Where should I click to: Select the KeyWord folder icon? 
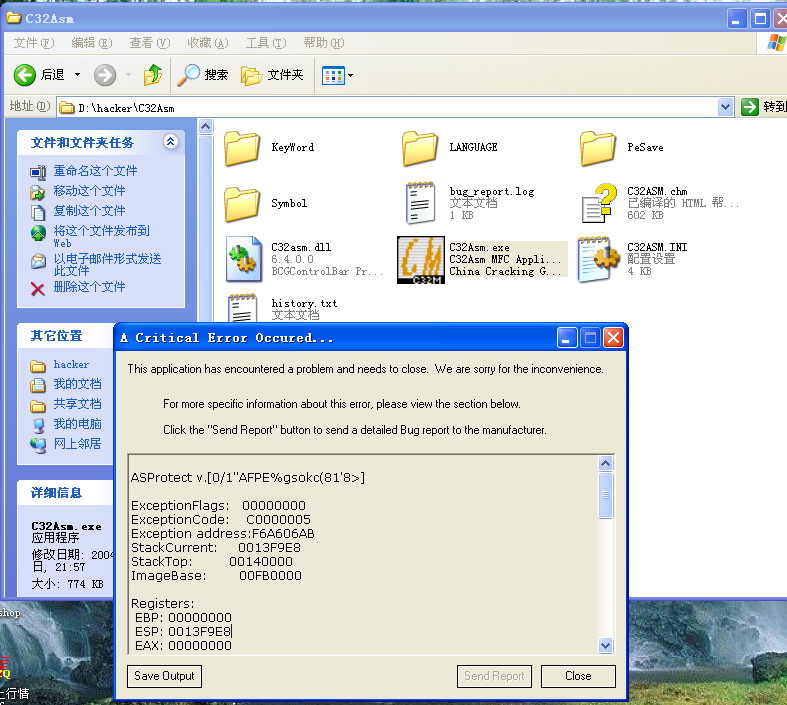(x=242, y=148)
